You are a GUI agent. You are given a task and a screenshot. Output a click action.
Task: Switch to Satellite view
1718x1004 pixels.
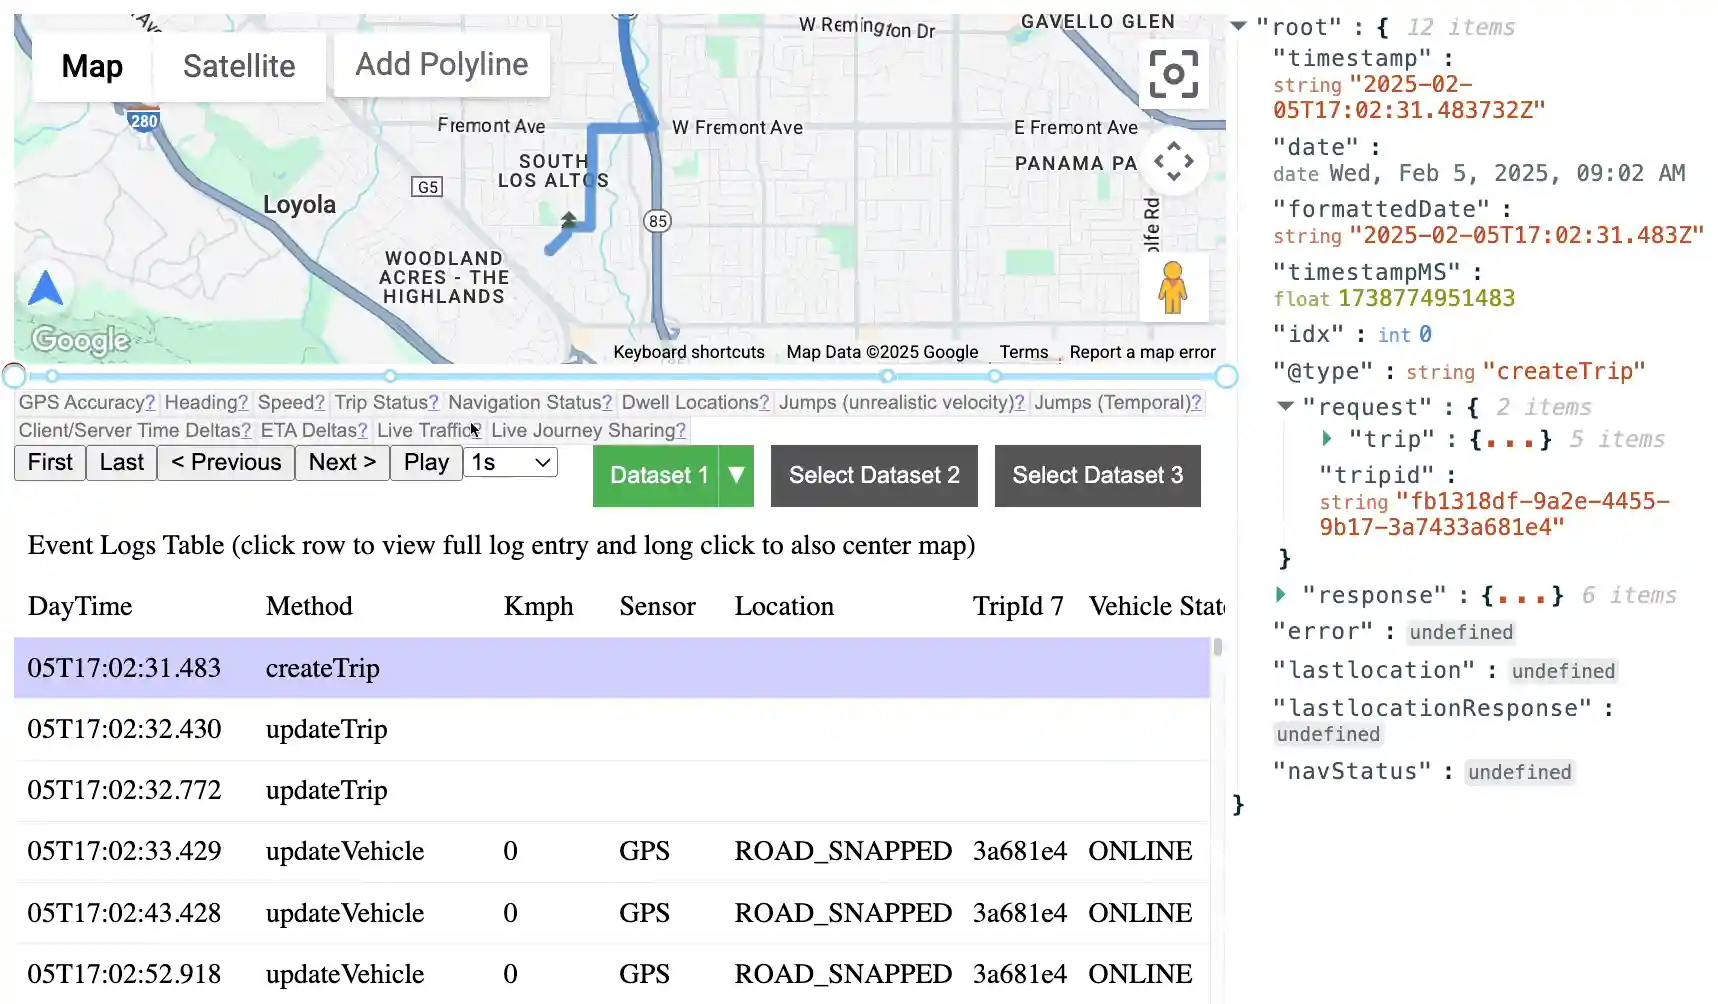coord(239,66)
